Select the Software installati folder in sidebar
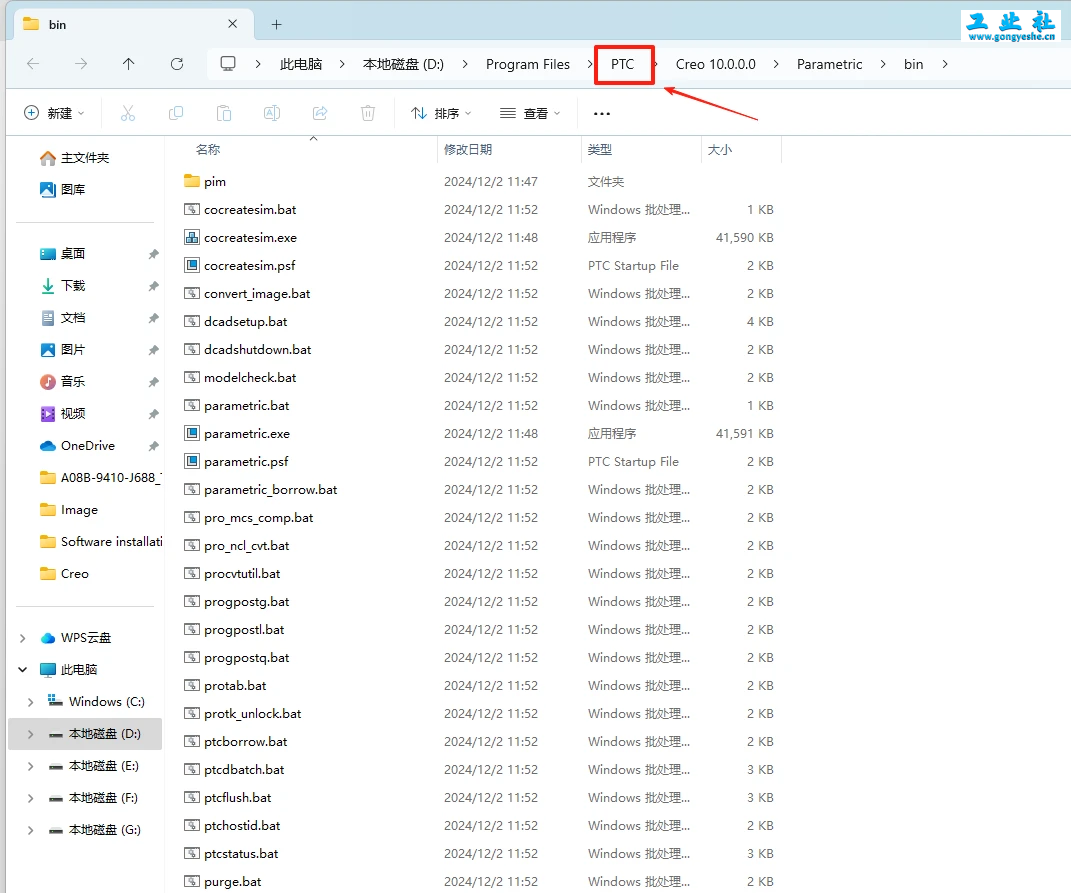This screenshot has height=893, width=1071. point(101,542)
